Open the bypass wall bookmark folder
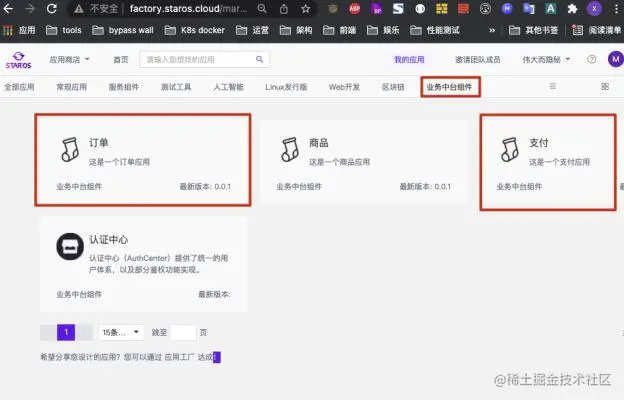The width and height of the screenshot is (624, 400). (x=123, y=30)
